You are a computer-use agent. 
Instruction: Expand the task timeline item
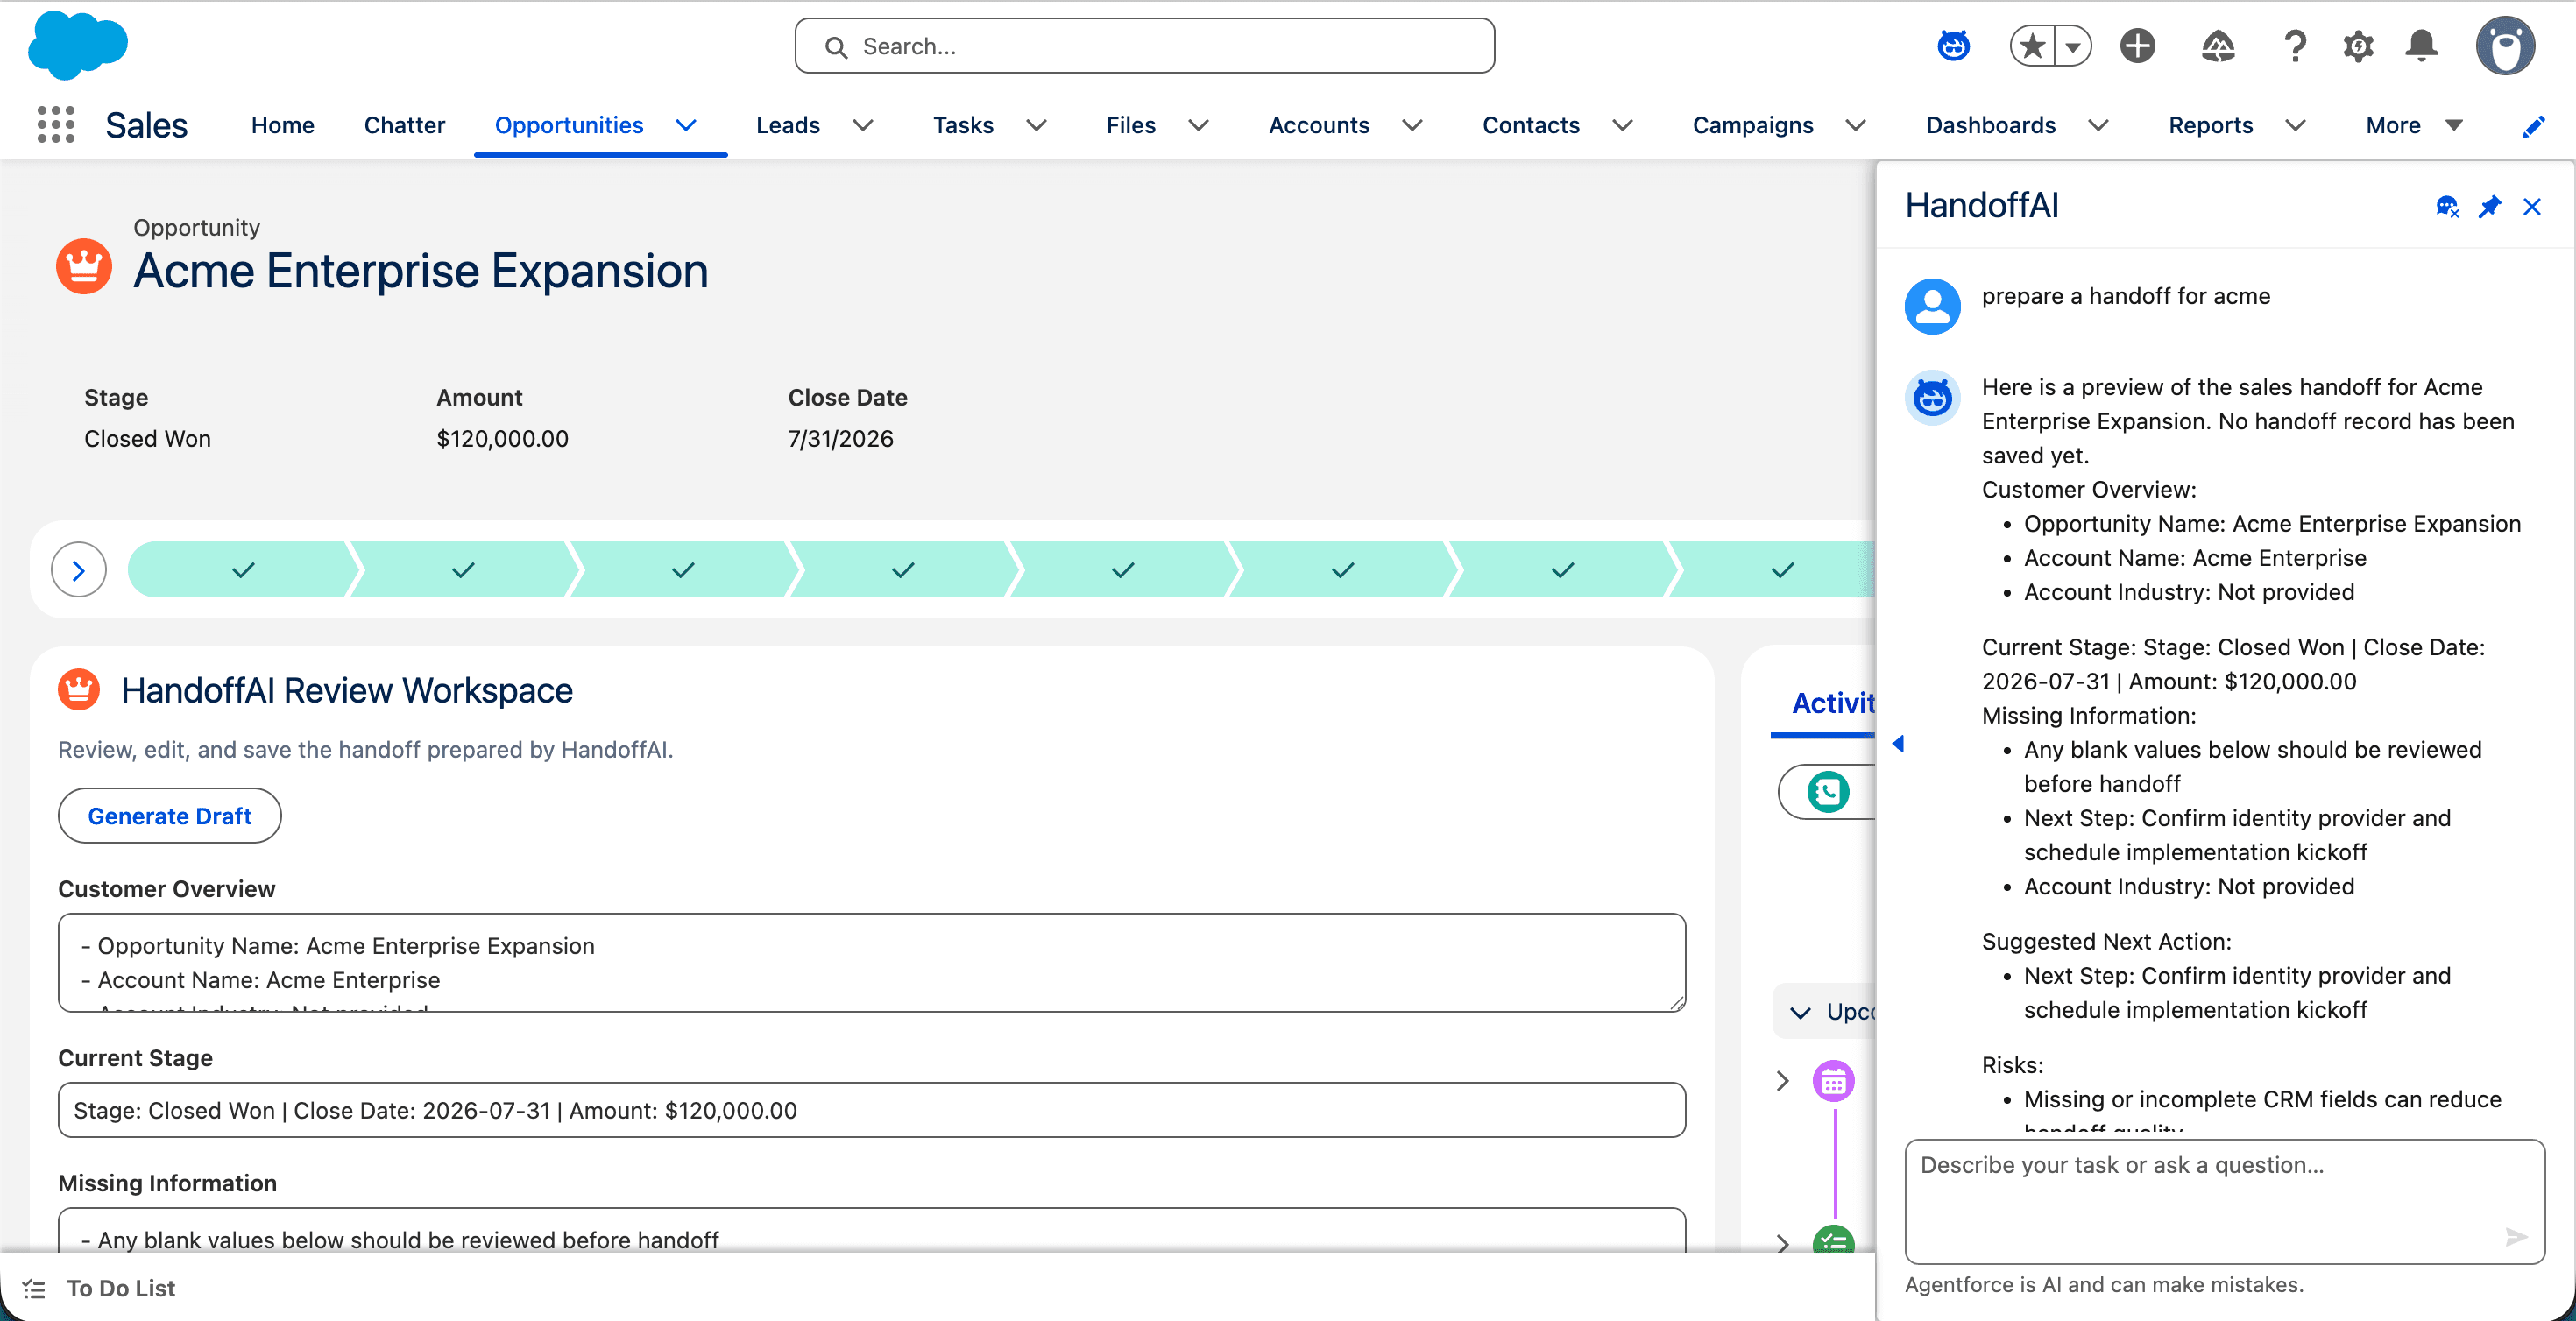coord(1782,1243)
